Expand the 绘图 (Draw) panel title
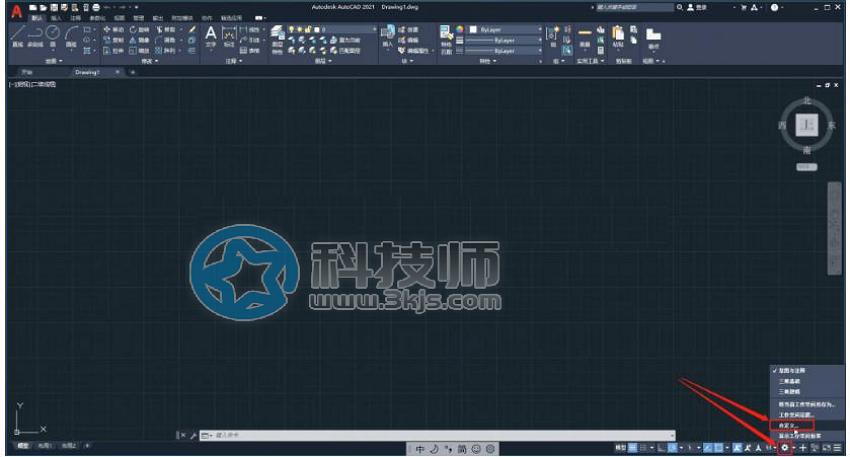850x457 pixels. click(53, 61)
